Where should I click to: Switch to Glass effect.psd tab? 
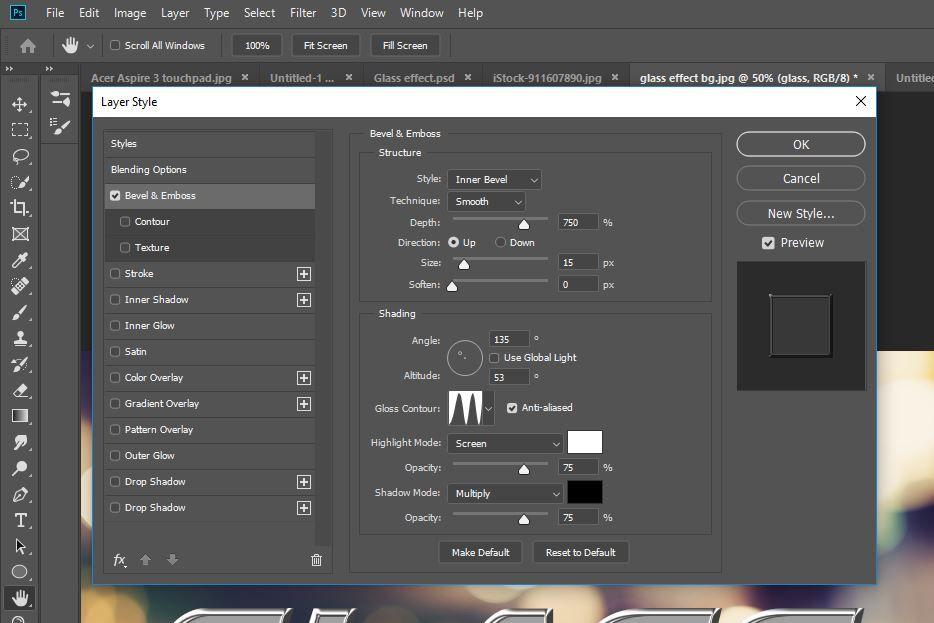(414, 78)
